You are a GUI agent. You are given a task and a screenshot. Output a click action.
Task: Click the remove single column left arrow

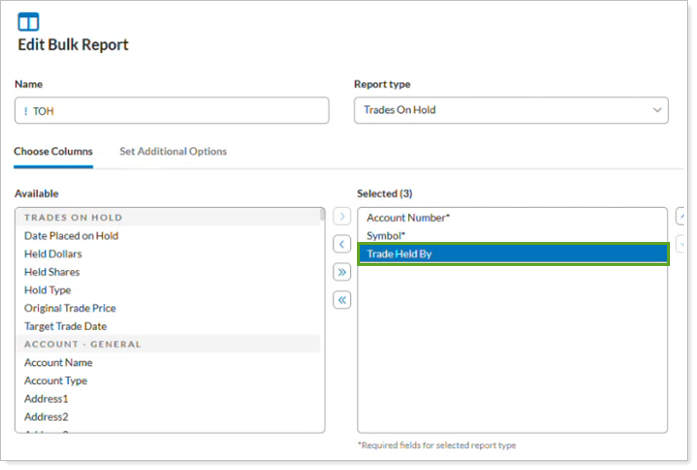click(341, 244)
